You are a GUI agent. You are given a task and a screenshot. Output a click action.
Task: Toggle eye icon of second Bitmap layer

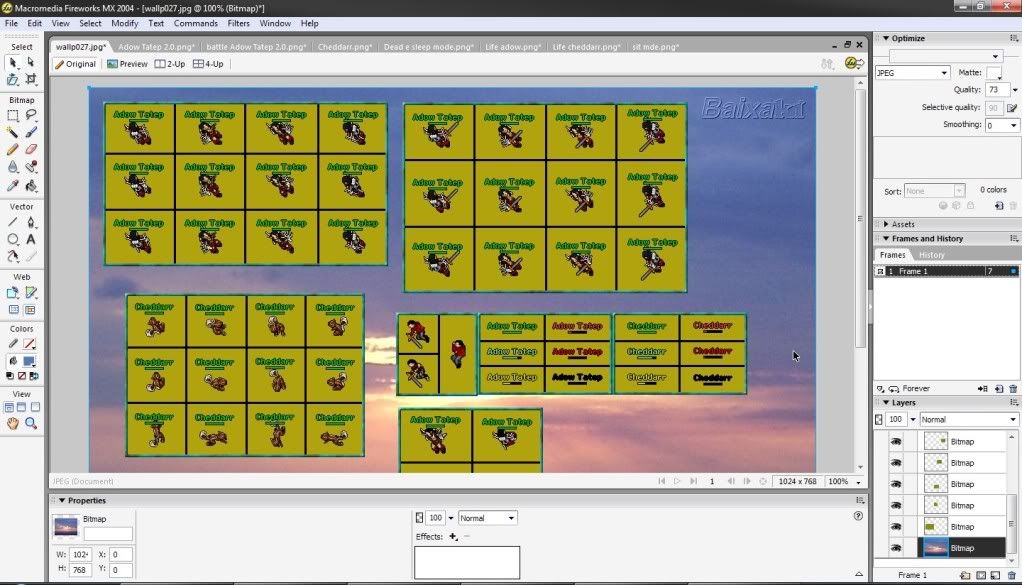[x=896, y=462]
